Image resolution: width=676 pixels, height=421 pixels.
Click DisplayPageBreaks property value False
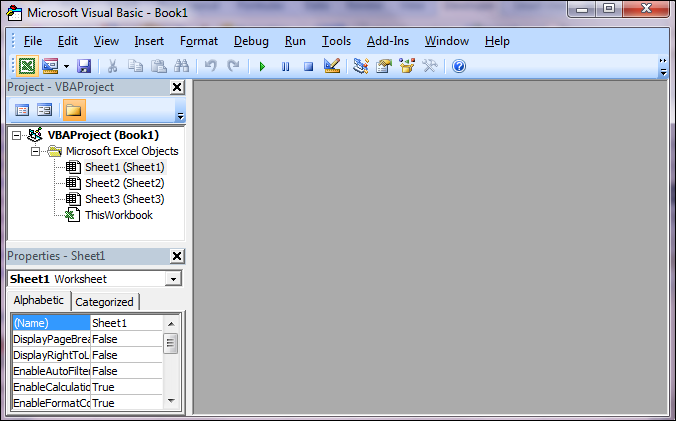click(x=126, y=339)
